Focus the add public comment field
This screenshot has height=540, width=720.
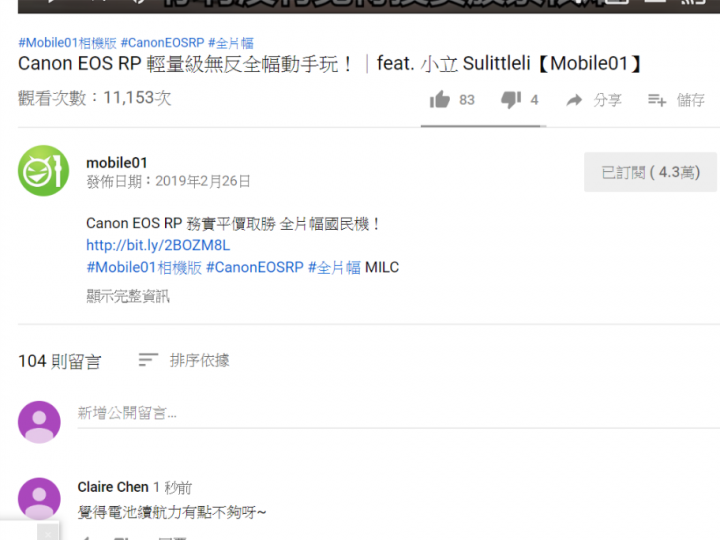(399, 414)
